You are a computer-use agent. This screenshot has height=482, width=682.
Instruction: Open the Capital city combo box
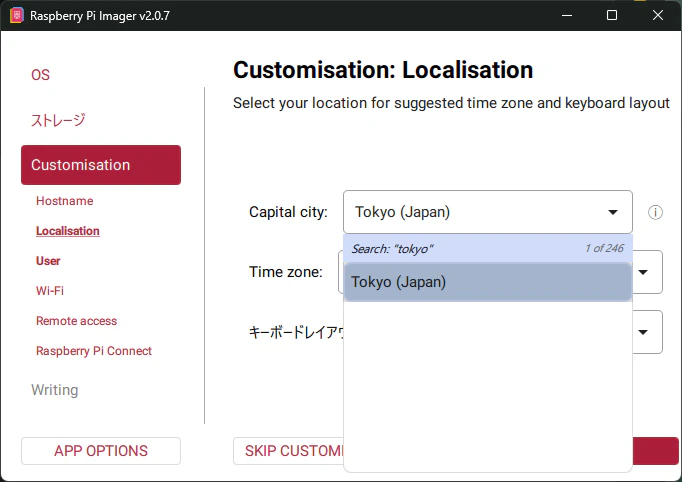pos(488,212)
